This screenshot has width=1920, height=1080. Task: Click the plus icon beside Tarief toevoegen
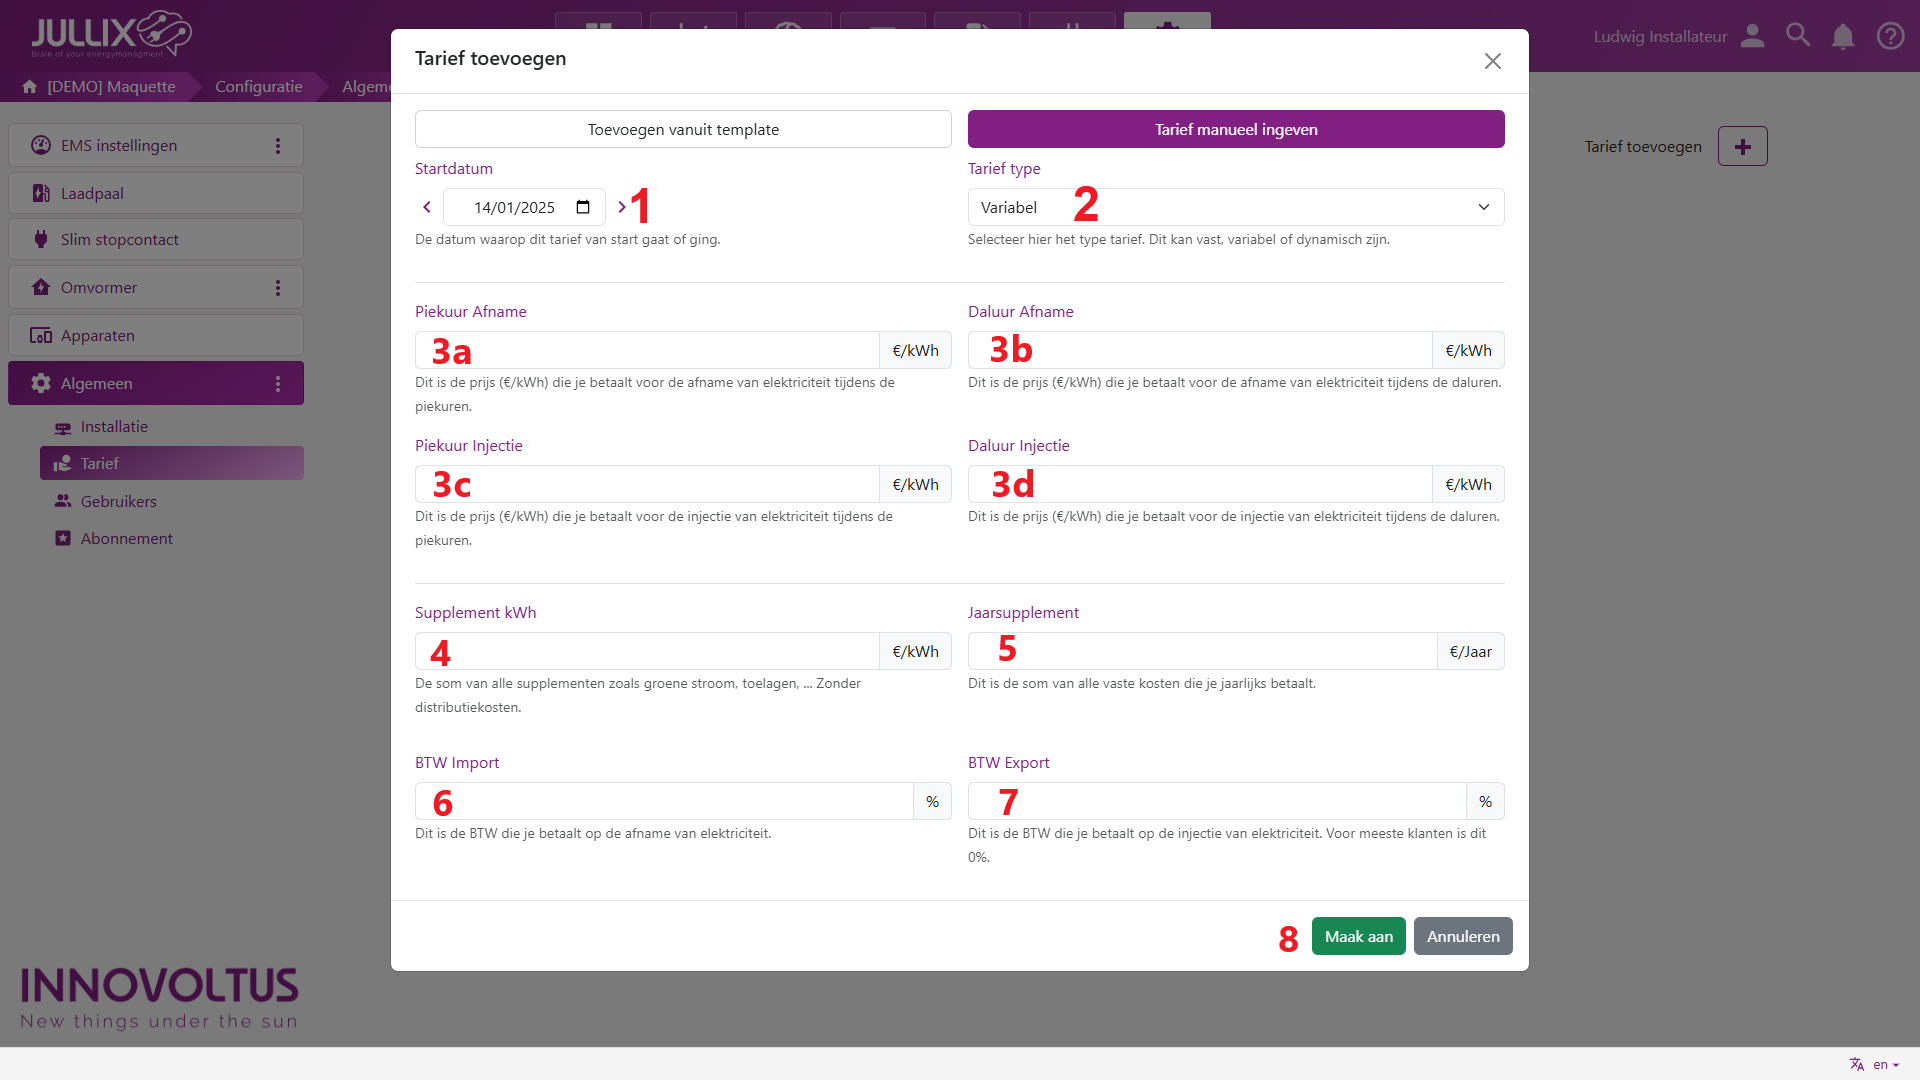tap(1742, 147)
